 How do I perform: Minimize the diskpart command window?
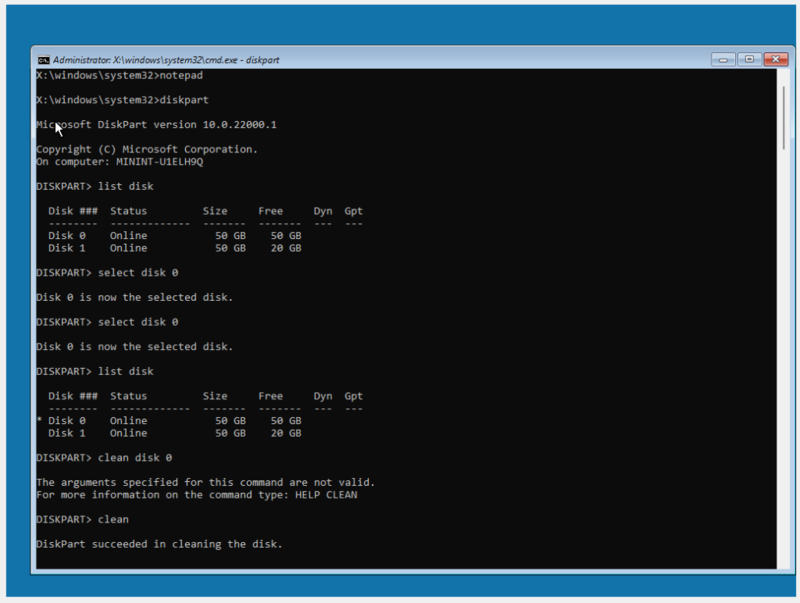click(723, 60)
